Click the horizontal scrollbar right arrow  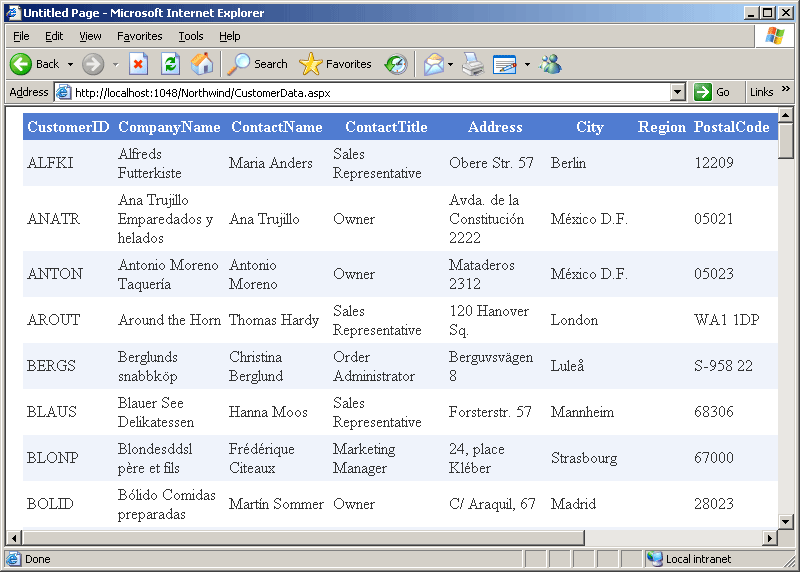770,538
